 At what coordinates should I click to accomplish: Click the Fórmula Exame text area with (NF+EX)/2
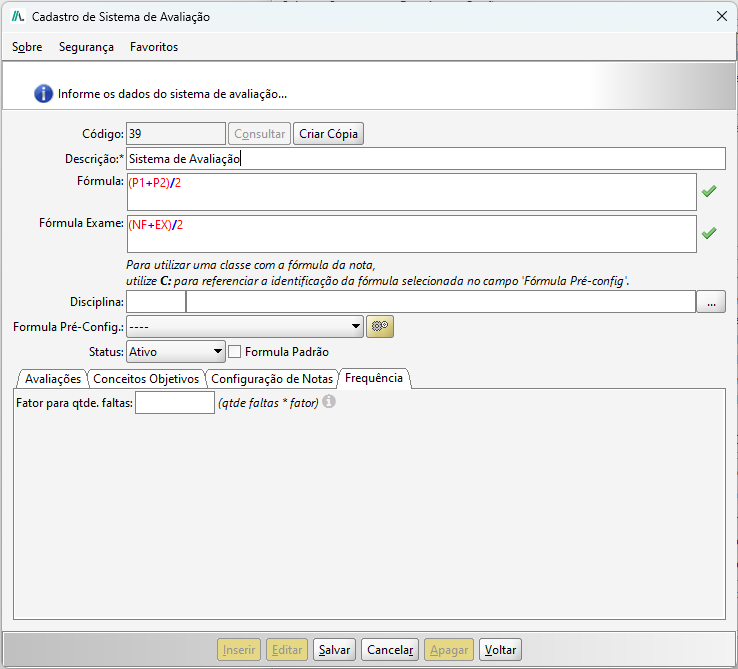point(412,234)
